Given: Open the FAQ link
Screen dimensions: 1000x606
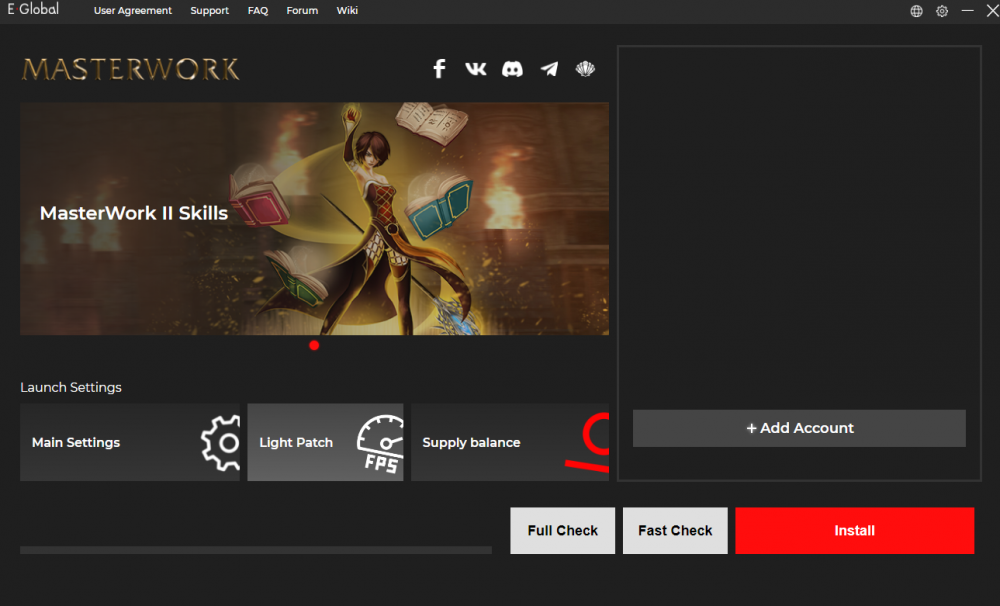Looking at the screenshot, I should [258, 11].
